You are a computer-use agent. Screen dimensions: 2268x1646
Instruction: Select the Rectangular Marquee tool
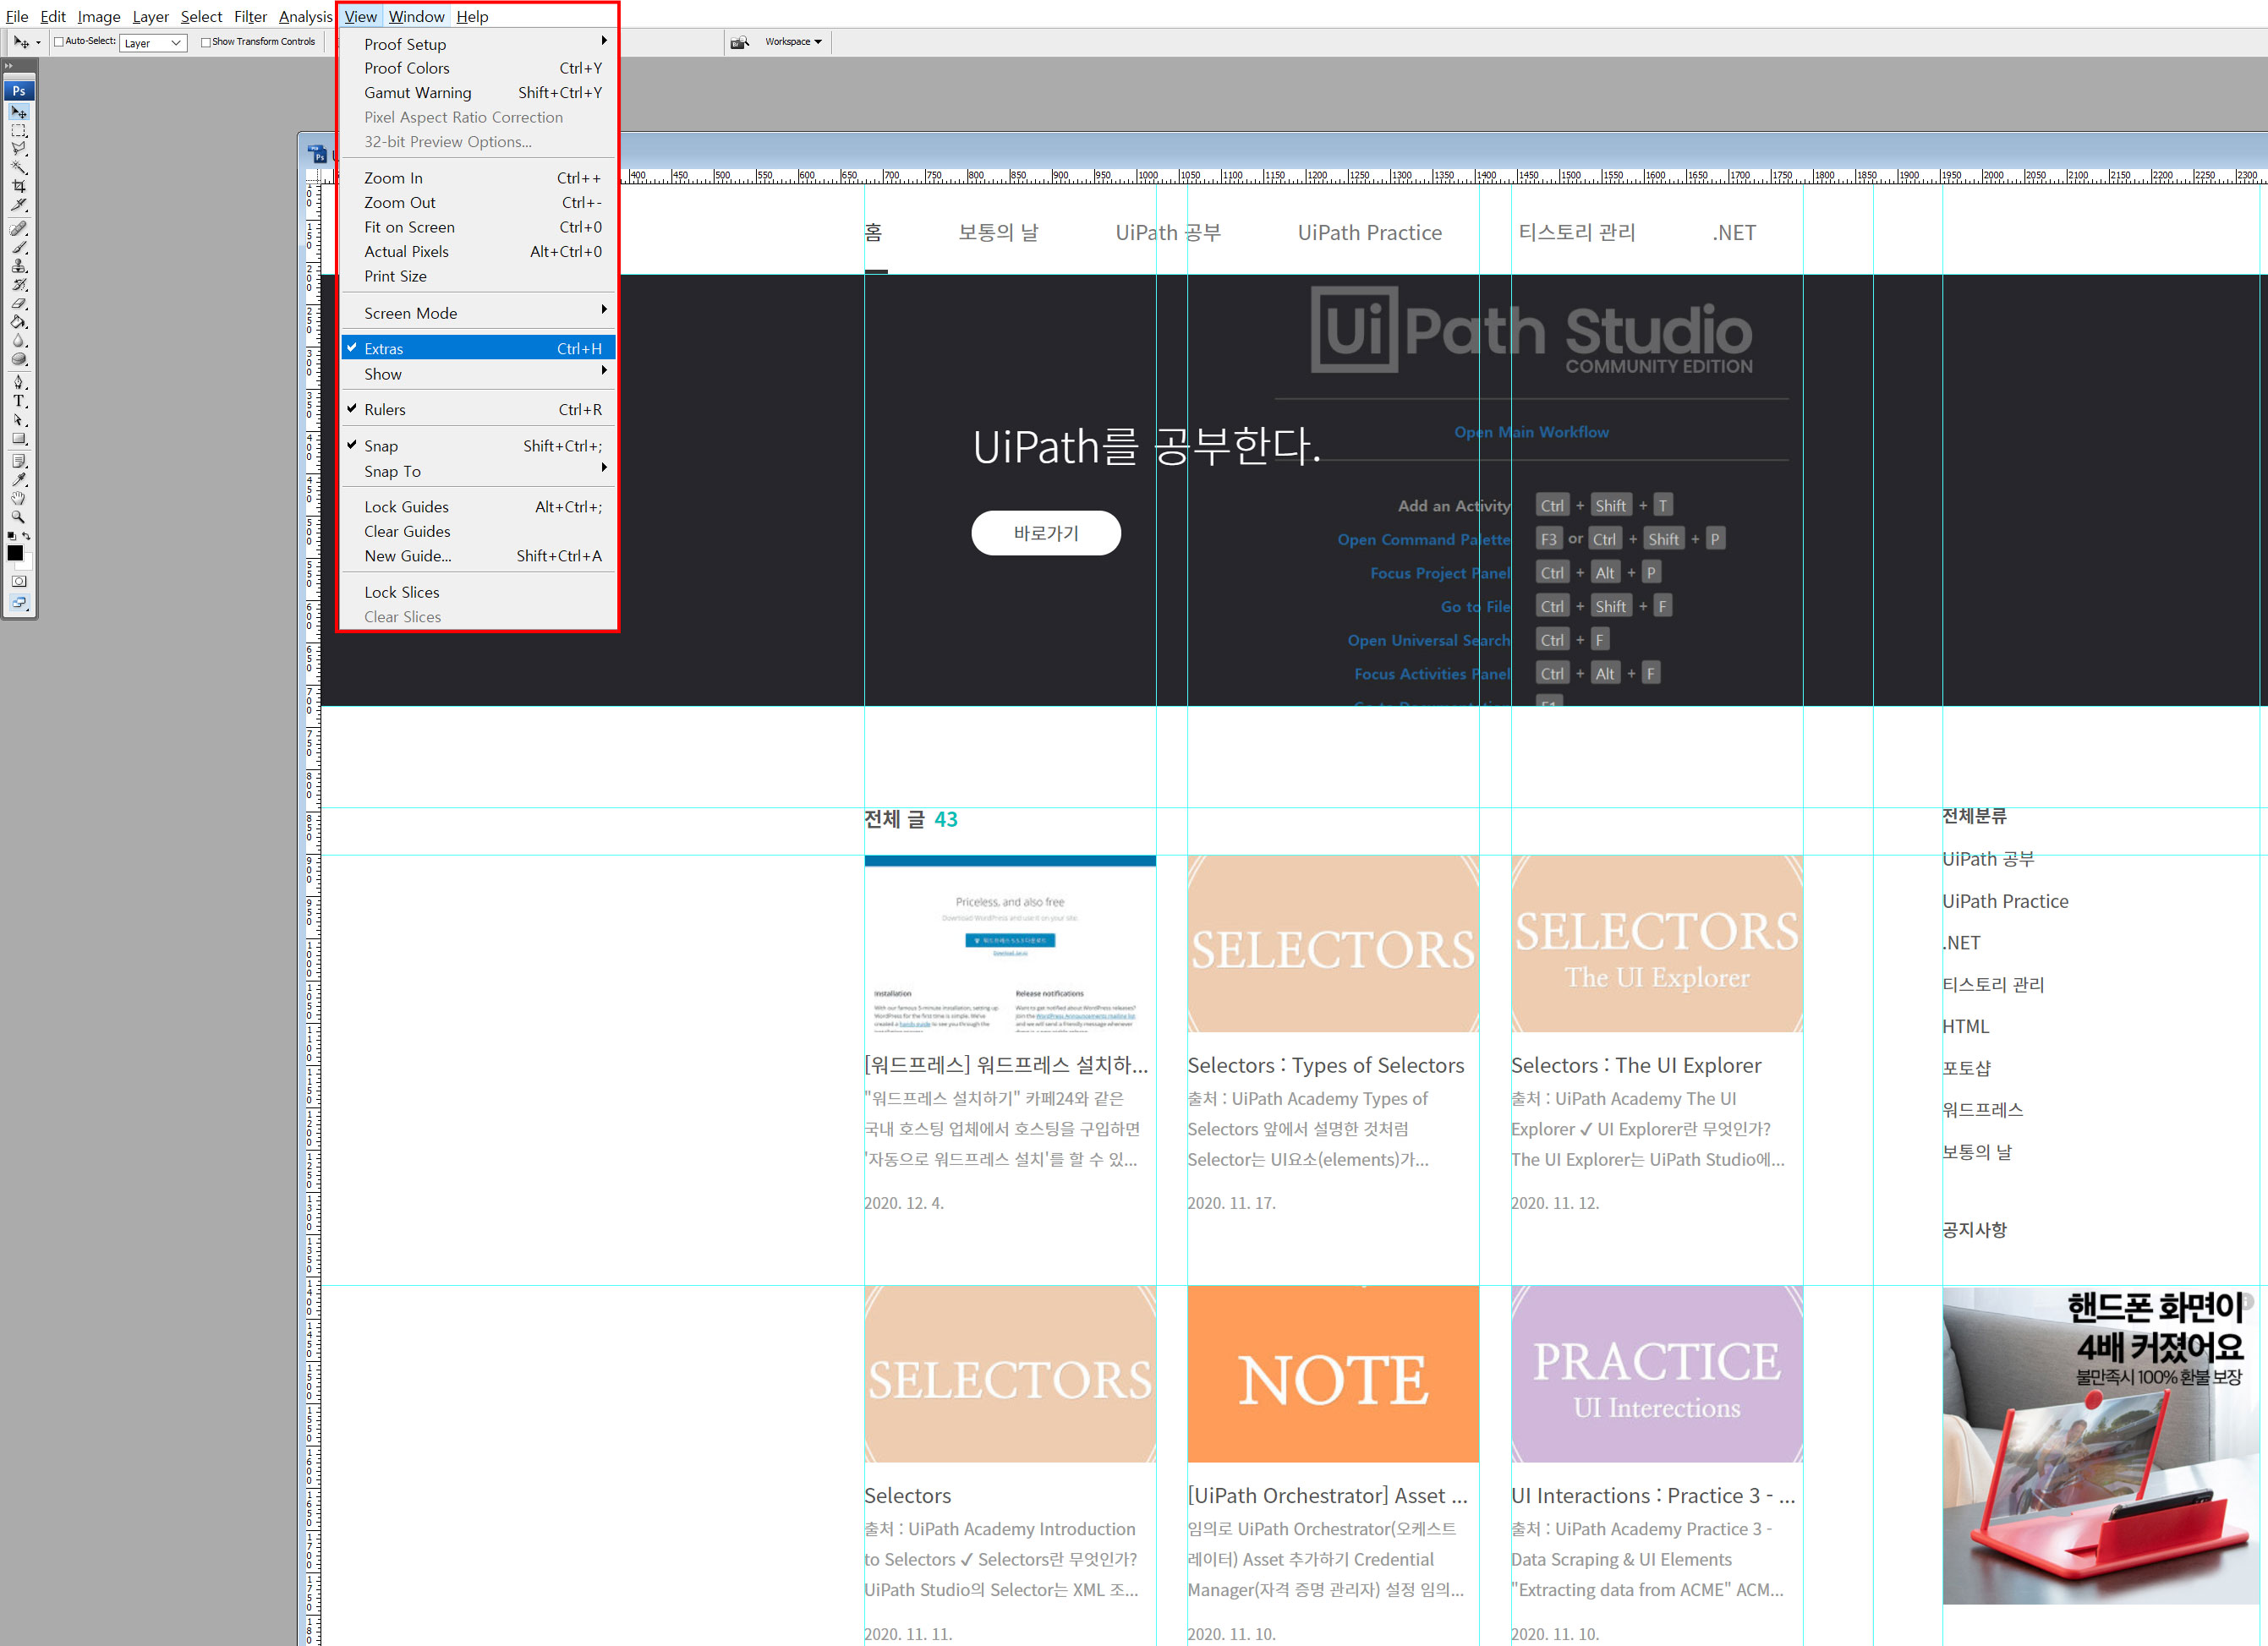[19, 130]
